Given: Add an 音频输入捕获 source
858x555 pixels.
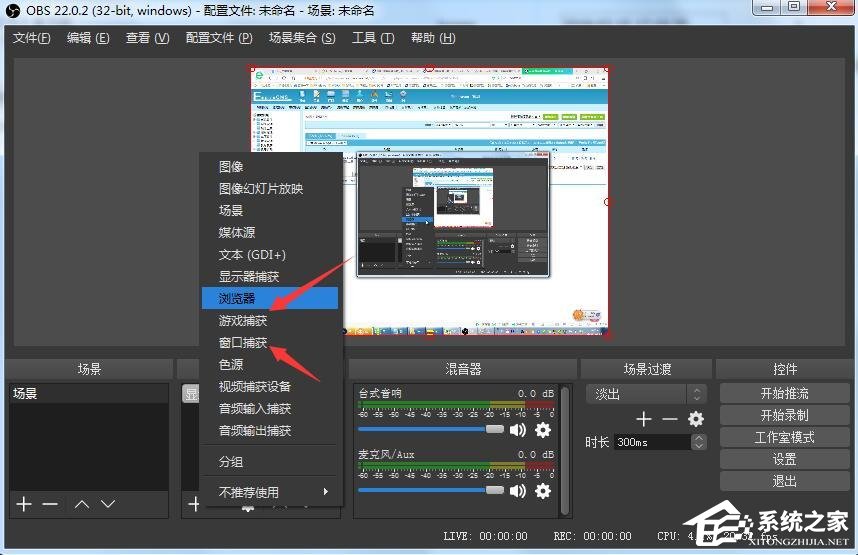Looking at the screenshot, I should (x=270, y=408).
